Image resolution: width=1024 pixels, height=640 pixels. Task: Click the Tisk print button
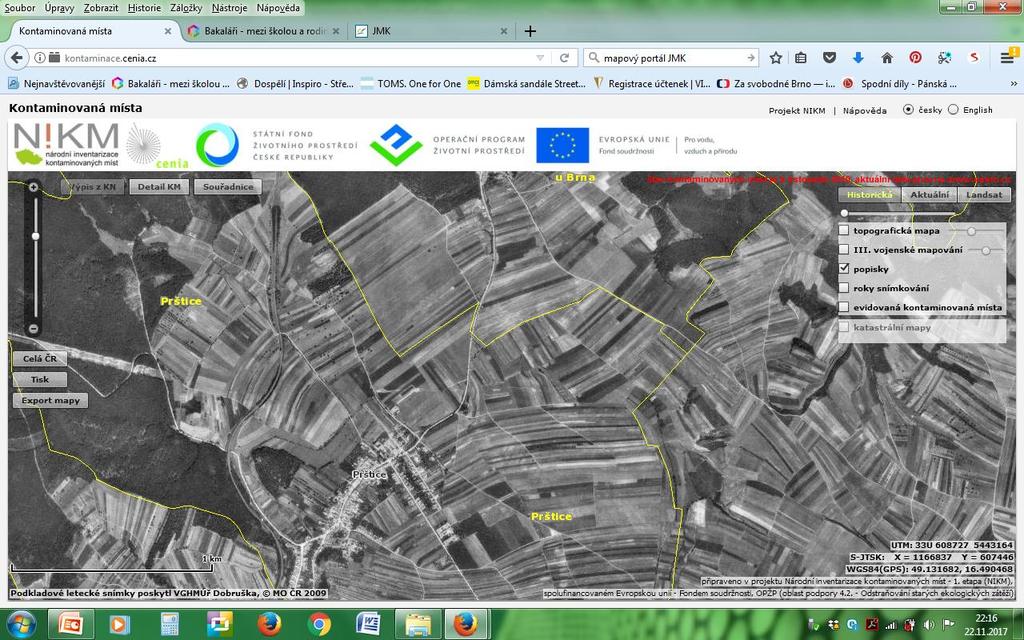pyautogui.click(x=40, y=379)
